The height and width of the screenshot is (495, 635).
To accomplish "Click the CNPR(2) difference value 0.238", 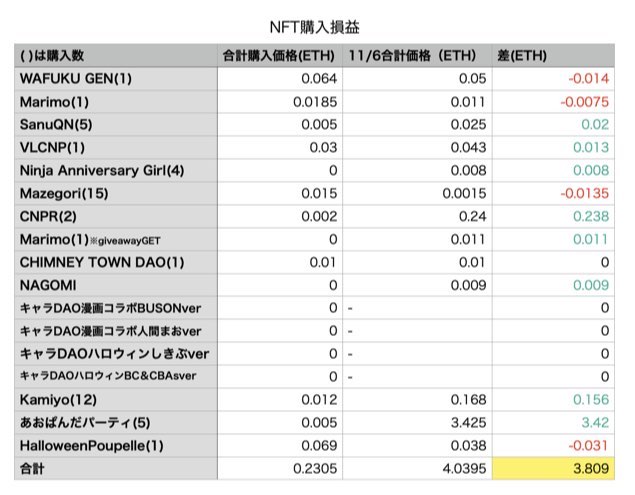I will [591, 216].
